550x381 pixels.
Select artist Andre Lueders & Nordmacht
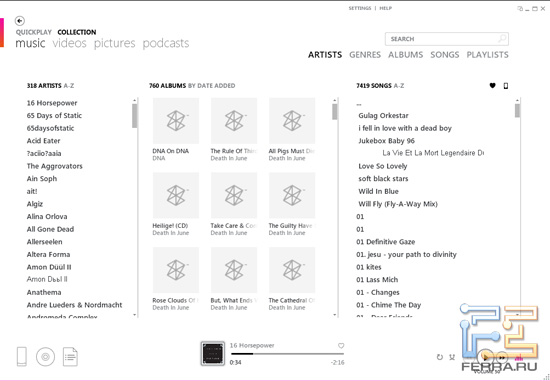click(75, 305)
